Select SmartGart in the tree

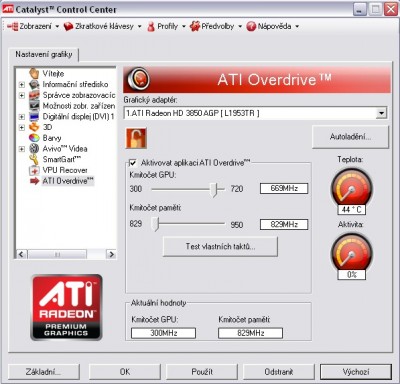click(x=62, y=159)
